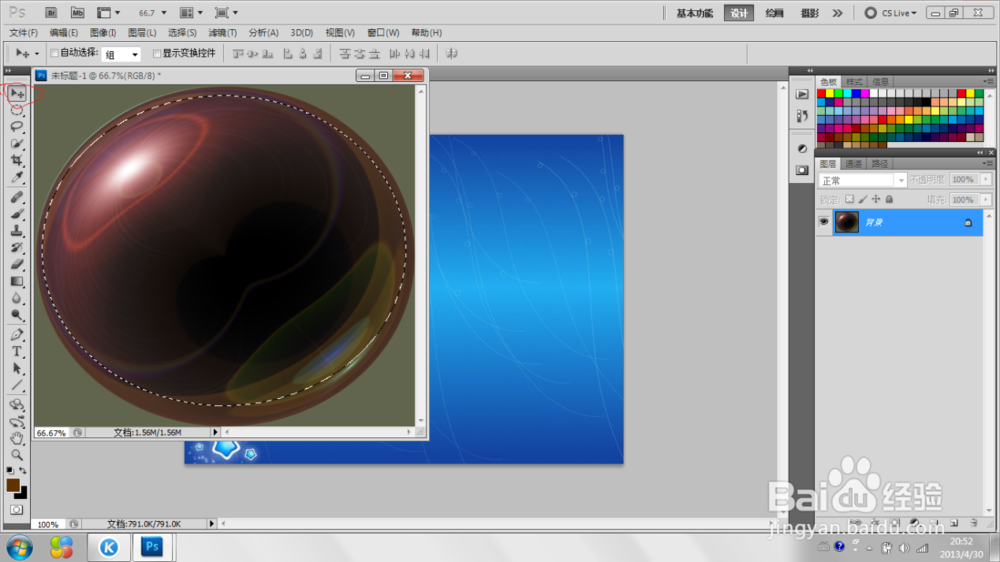Screen dimensions: 1000x562
Task: Swap foreground and background colors
Action: pyautogui.click(x=23, y=471)
